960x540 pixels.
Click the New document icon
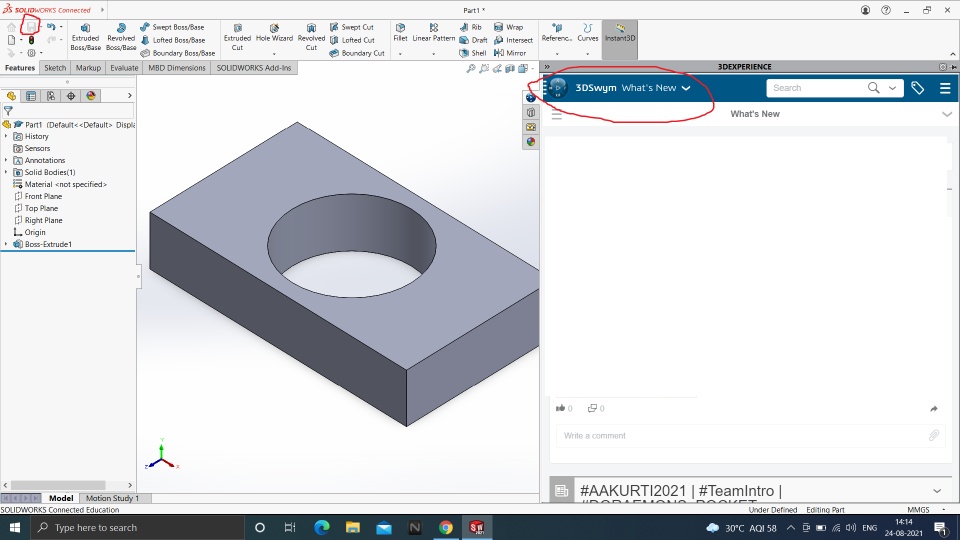(x=11, y=40)
